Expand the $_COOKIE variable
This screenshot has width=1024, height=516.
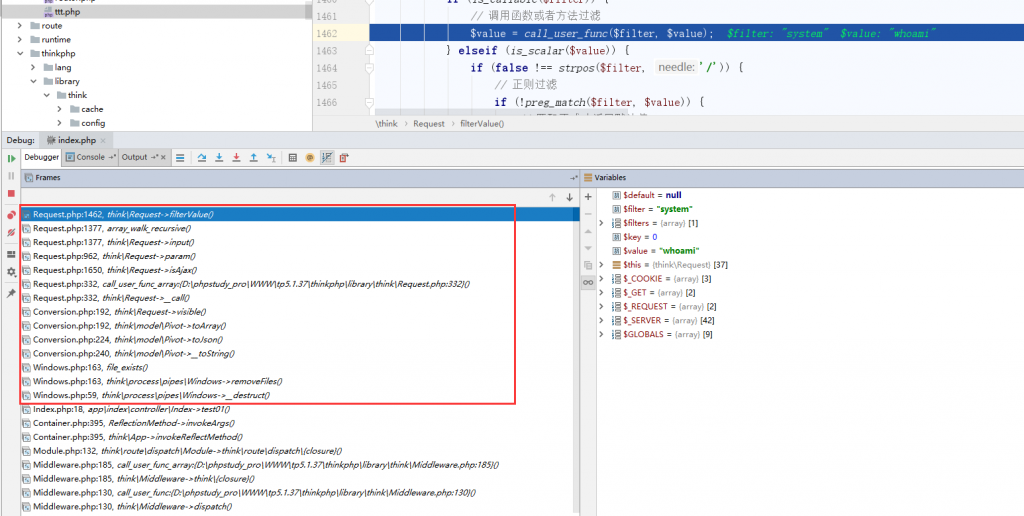pos(601,278)
